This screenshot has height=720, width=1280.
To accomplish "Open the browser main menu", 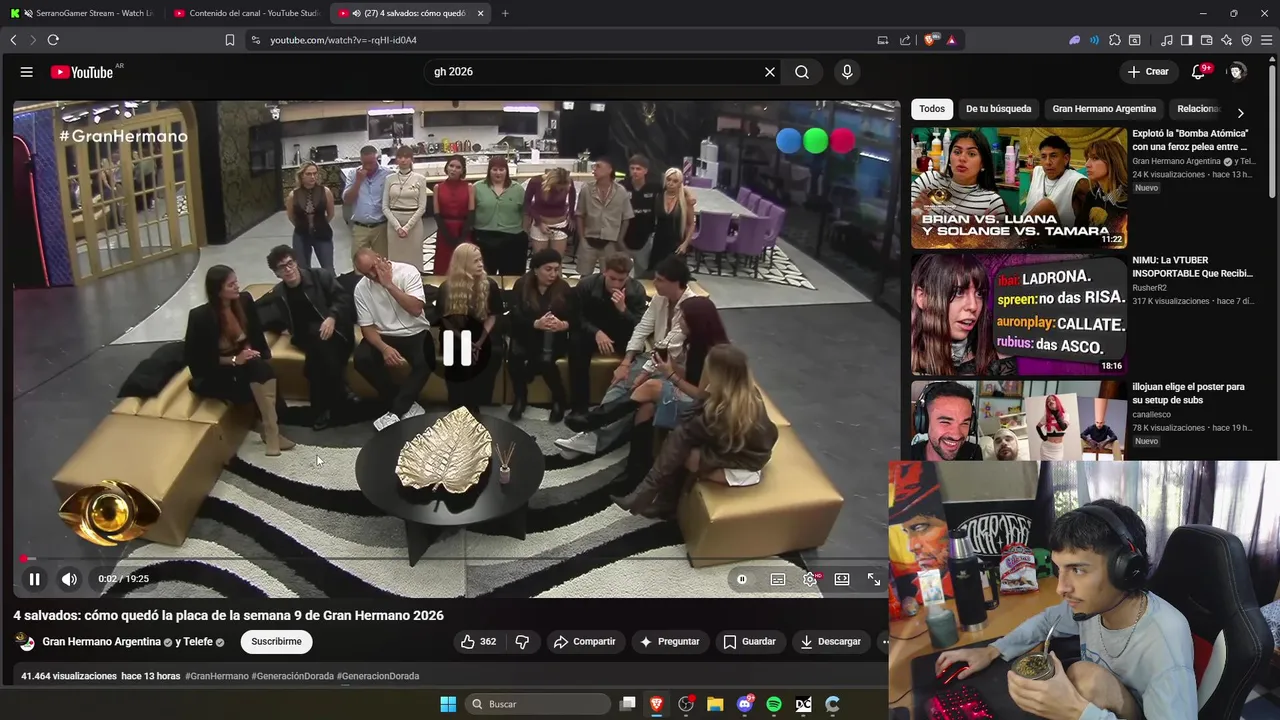I will pos(1267,40).
